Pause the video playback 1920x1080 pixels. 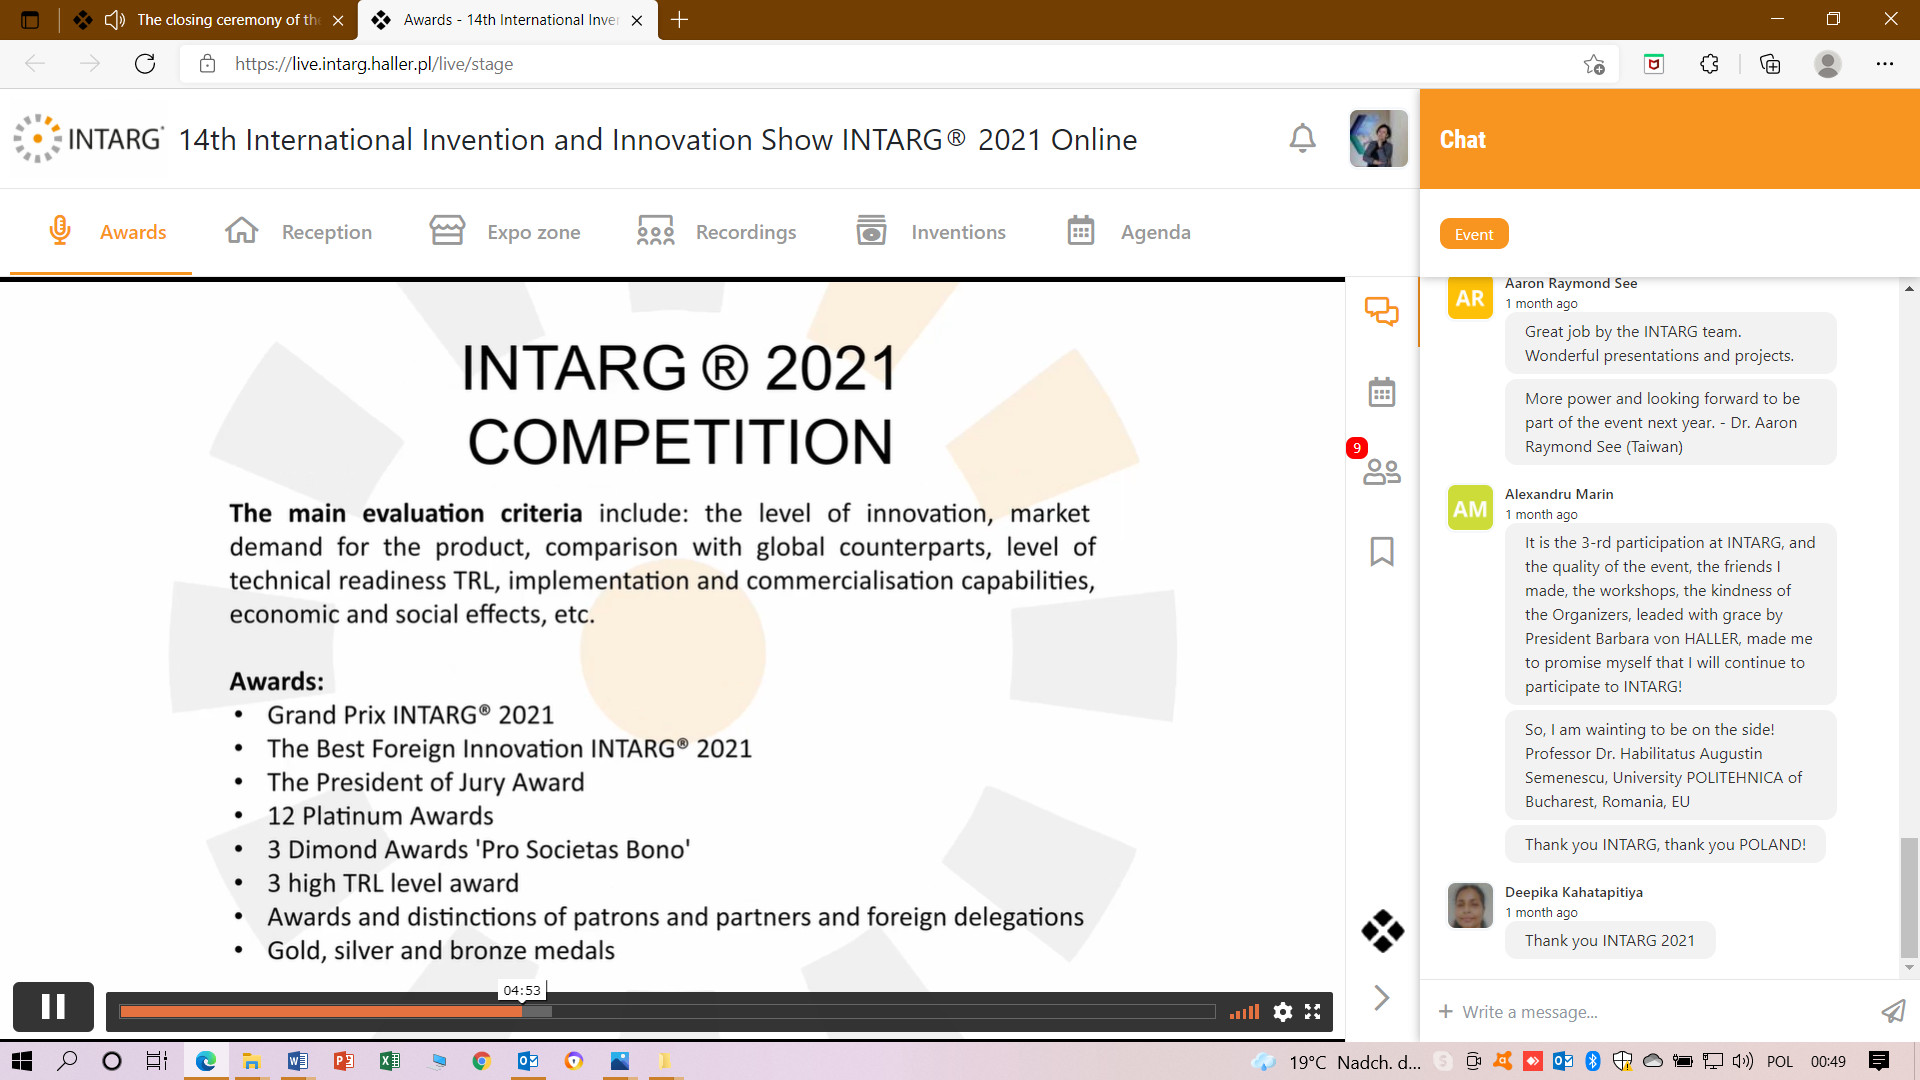coord(53,1007)
